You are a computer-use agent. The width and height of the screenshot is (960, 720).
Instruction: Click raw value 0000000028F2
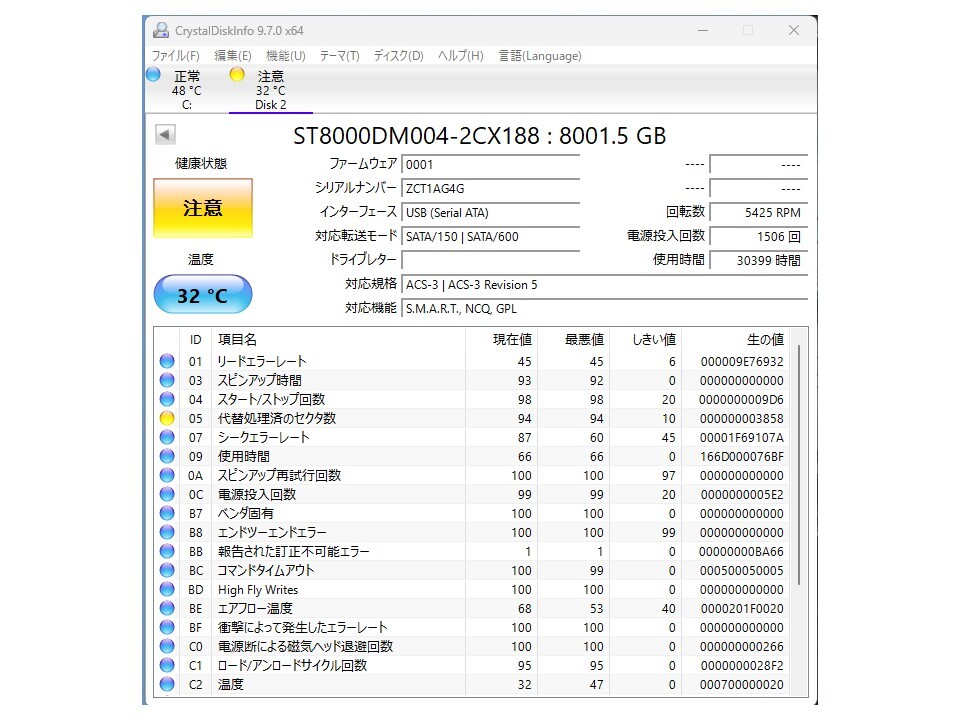click(741, 666)
